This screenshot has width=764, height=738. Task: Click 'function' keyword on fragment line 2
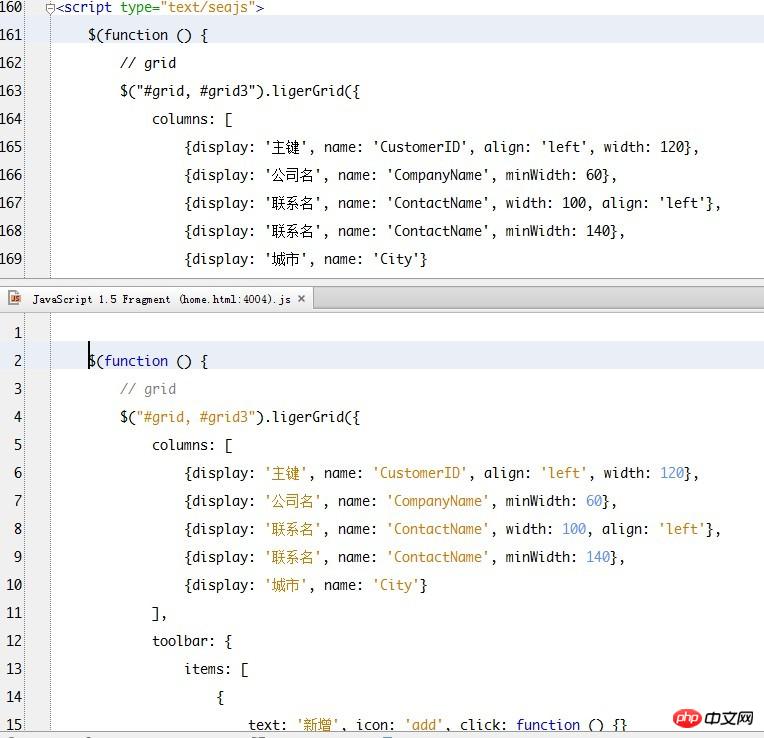[x=136, y=361]
